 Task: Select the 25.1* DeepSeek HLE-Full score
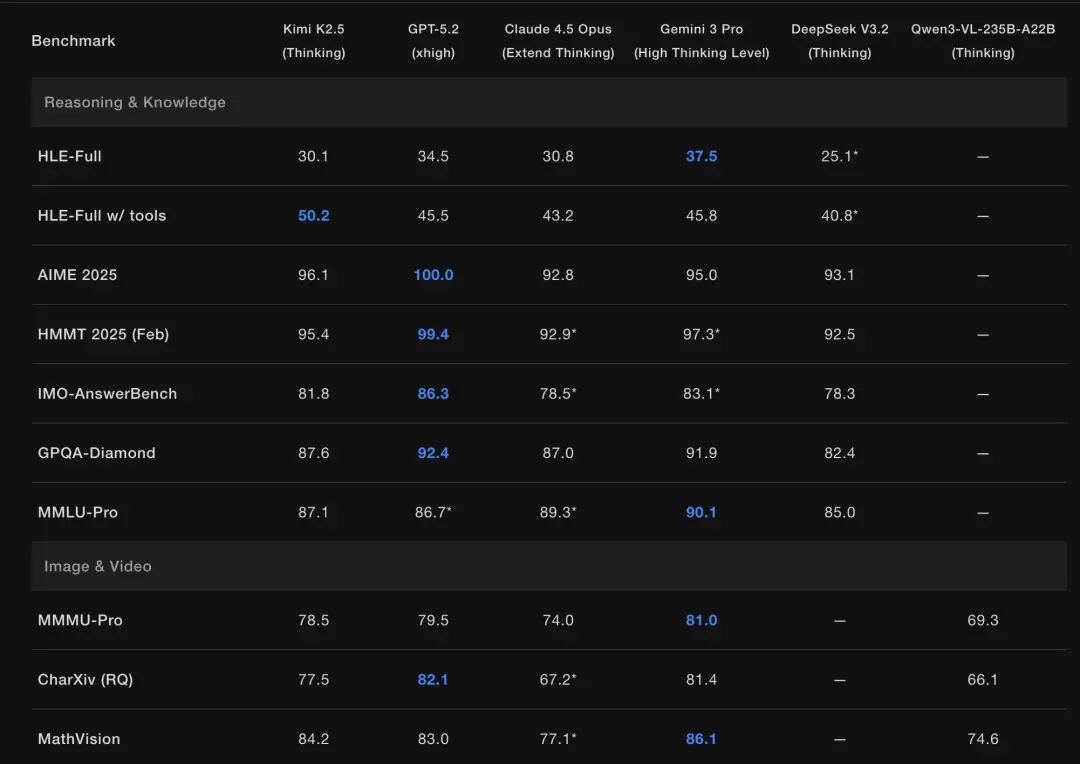pyautogui.click(x=840, y=156)
